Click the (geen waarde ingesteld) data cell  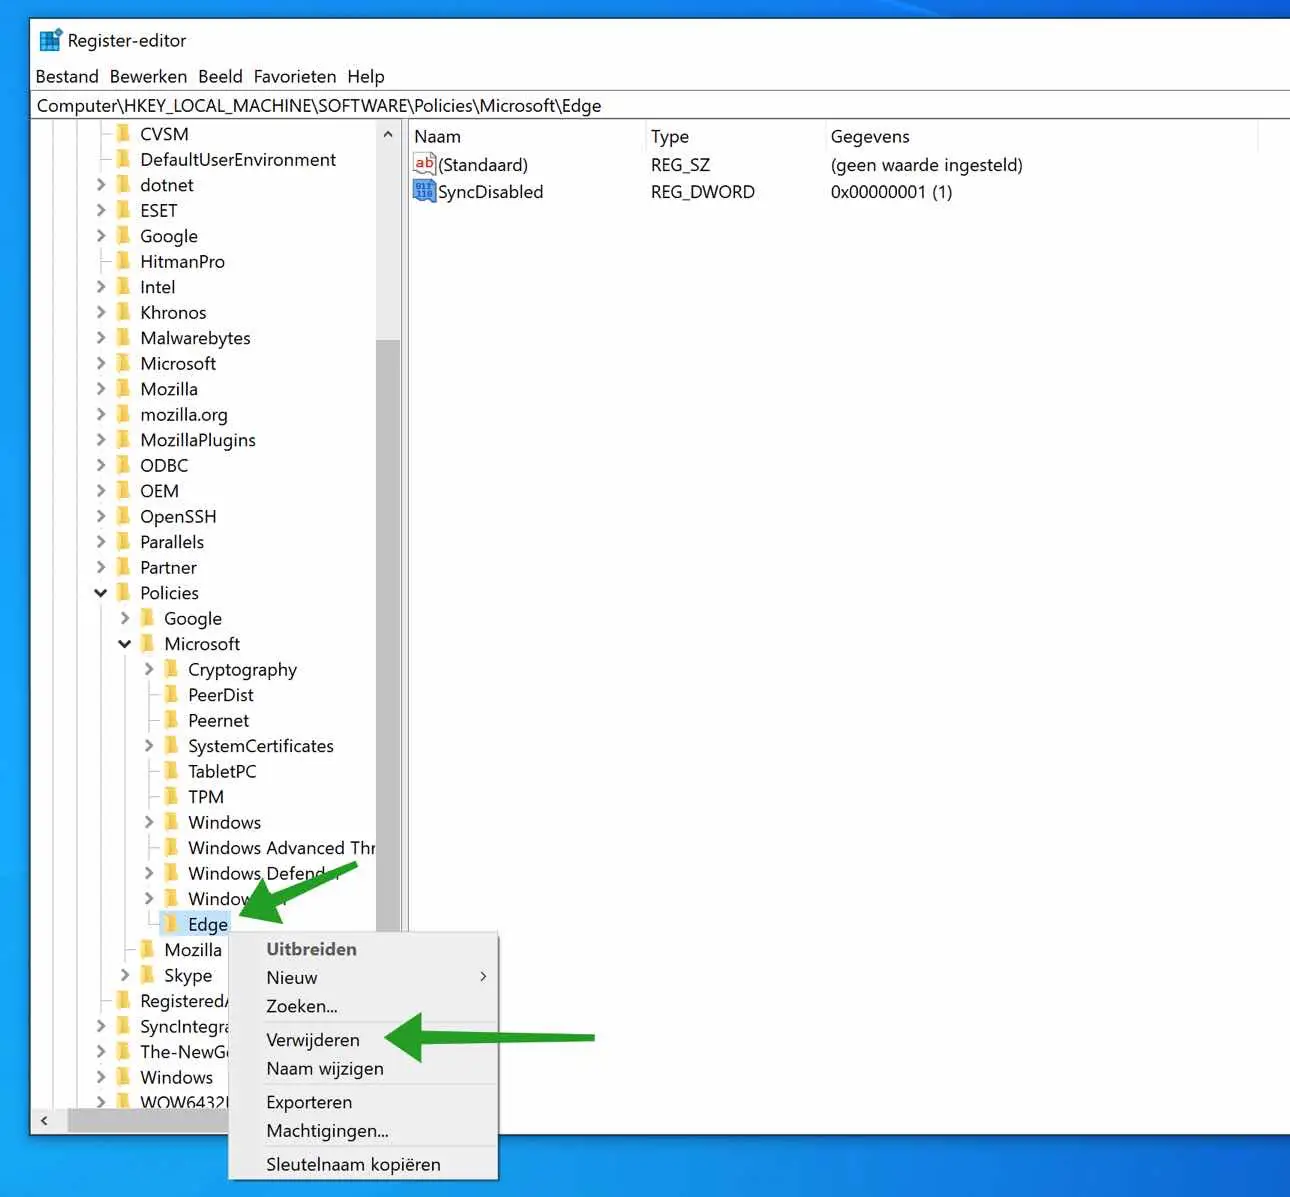tap(927, 165)
